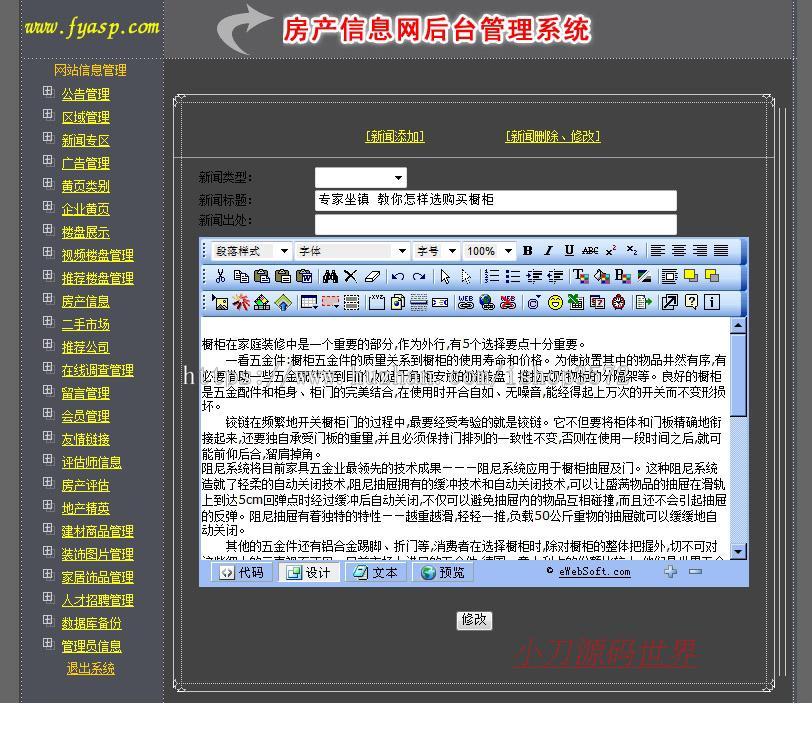Apply the numbered list icon
The image size is (812, 746).
pyautogui.click(x=492, y=275)
